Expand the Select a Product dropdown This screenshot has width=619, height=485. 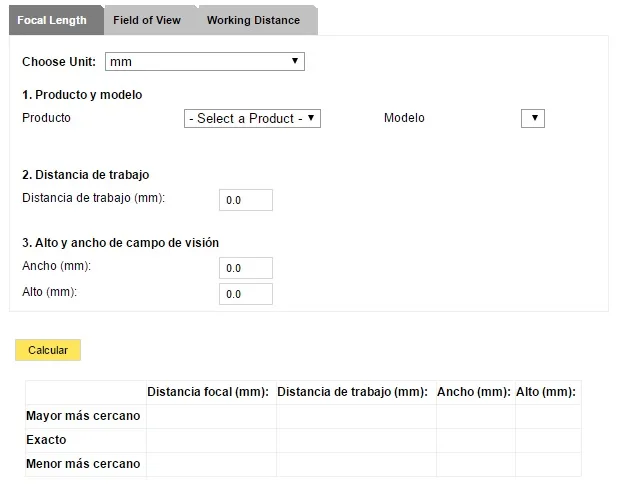click(x=252, y=118)
